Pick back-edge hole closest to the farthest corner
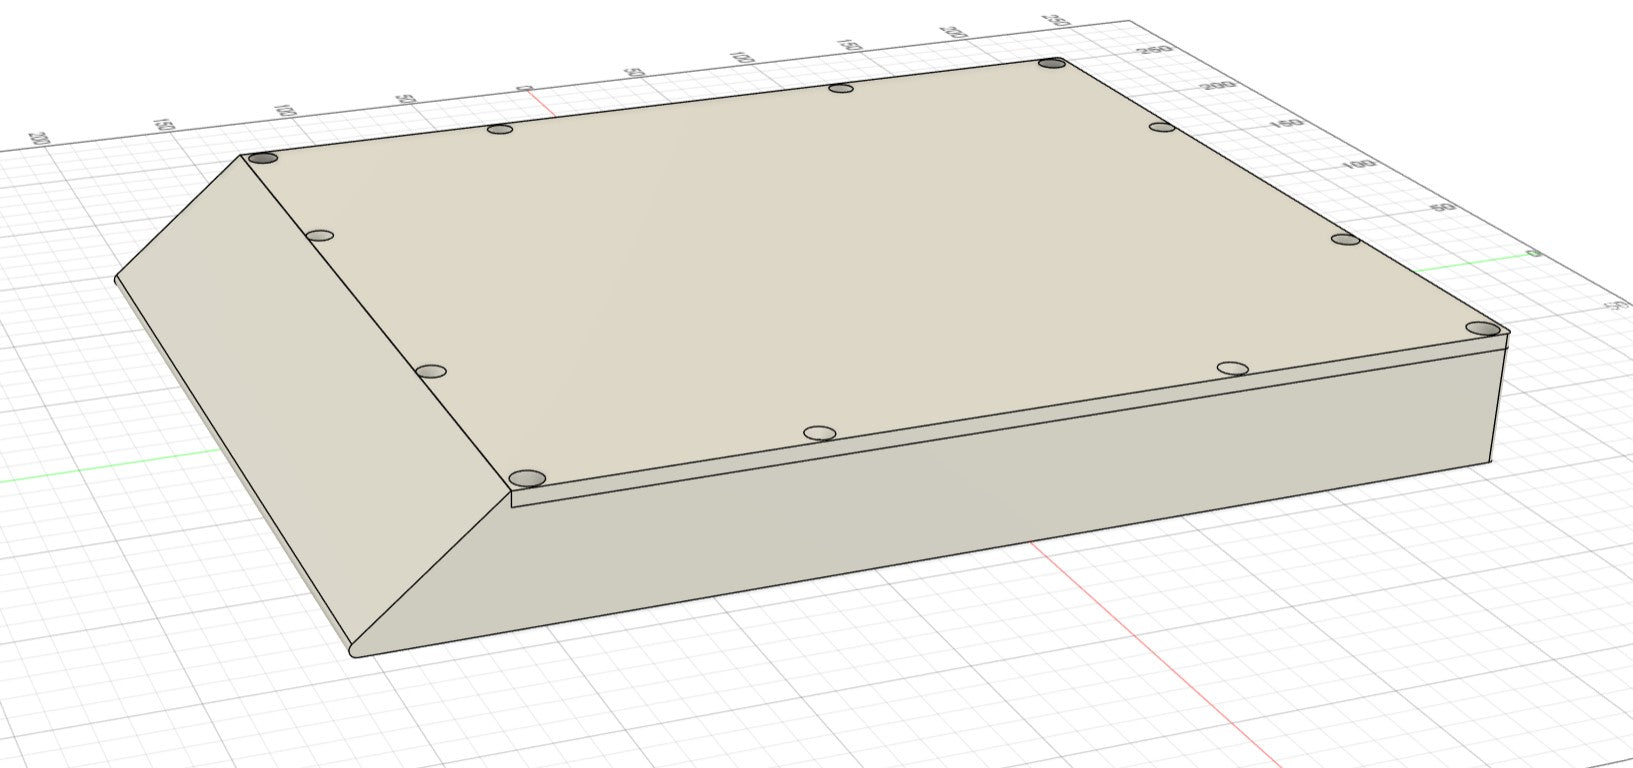Viewport: 1633px width, 768px height. (x=841, y=89)
